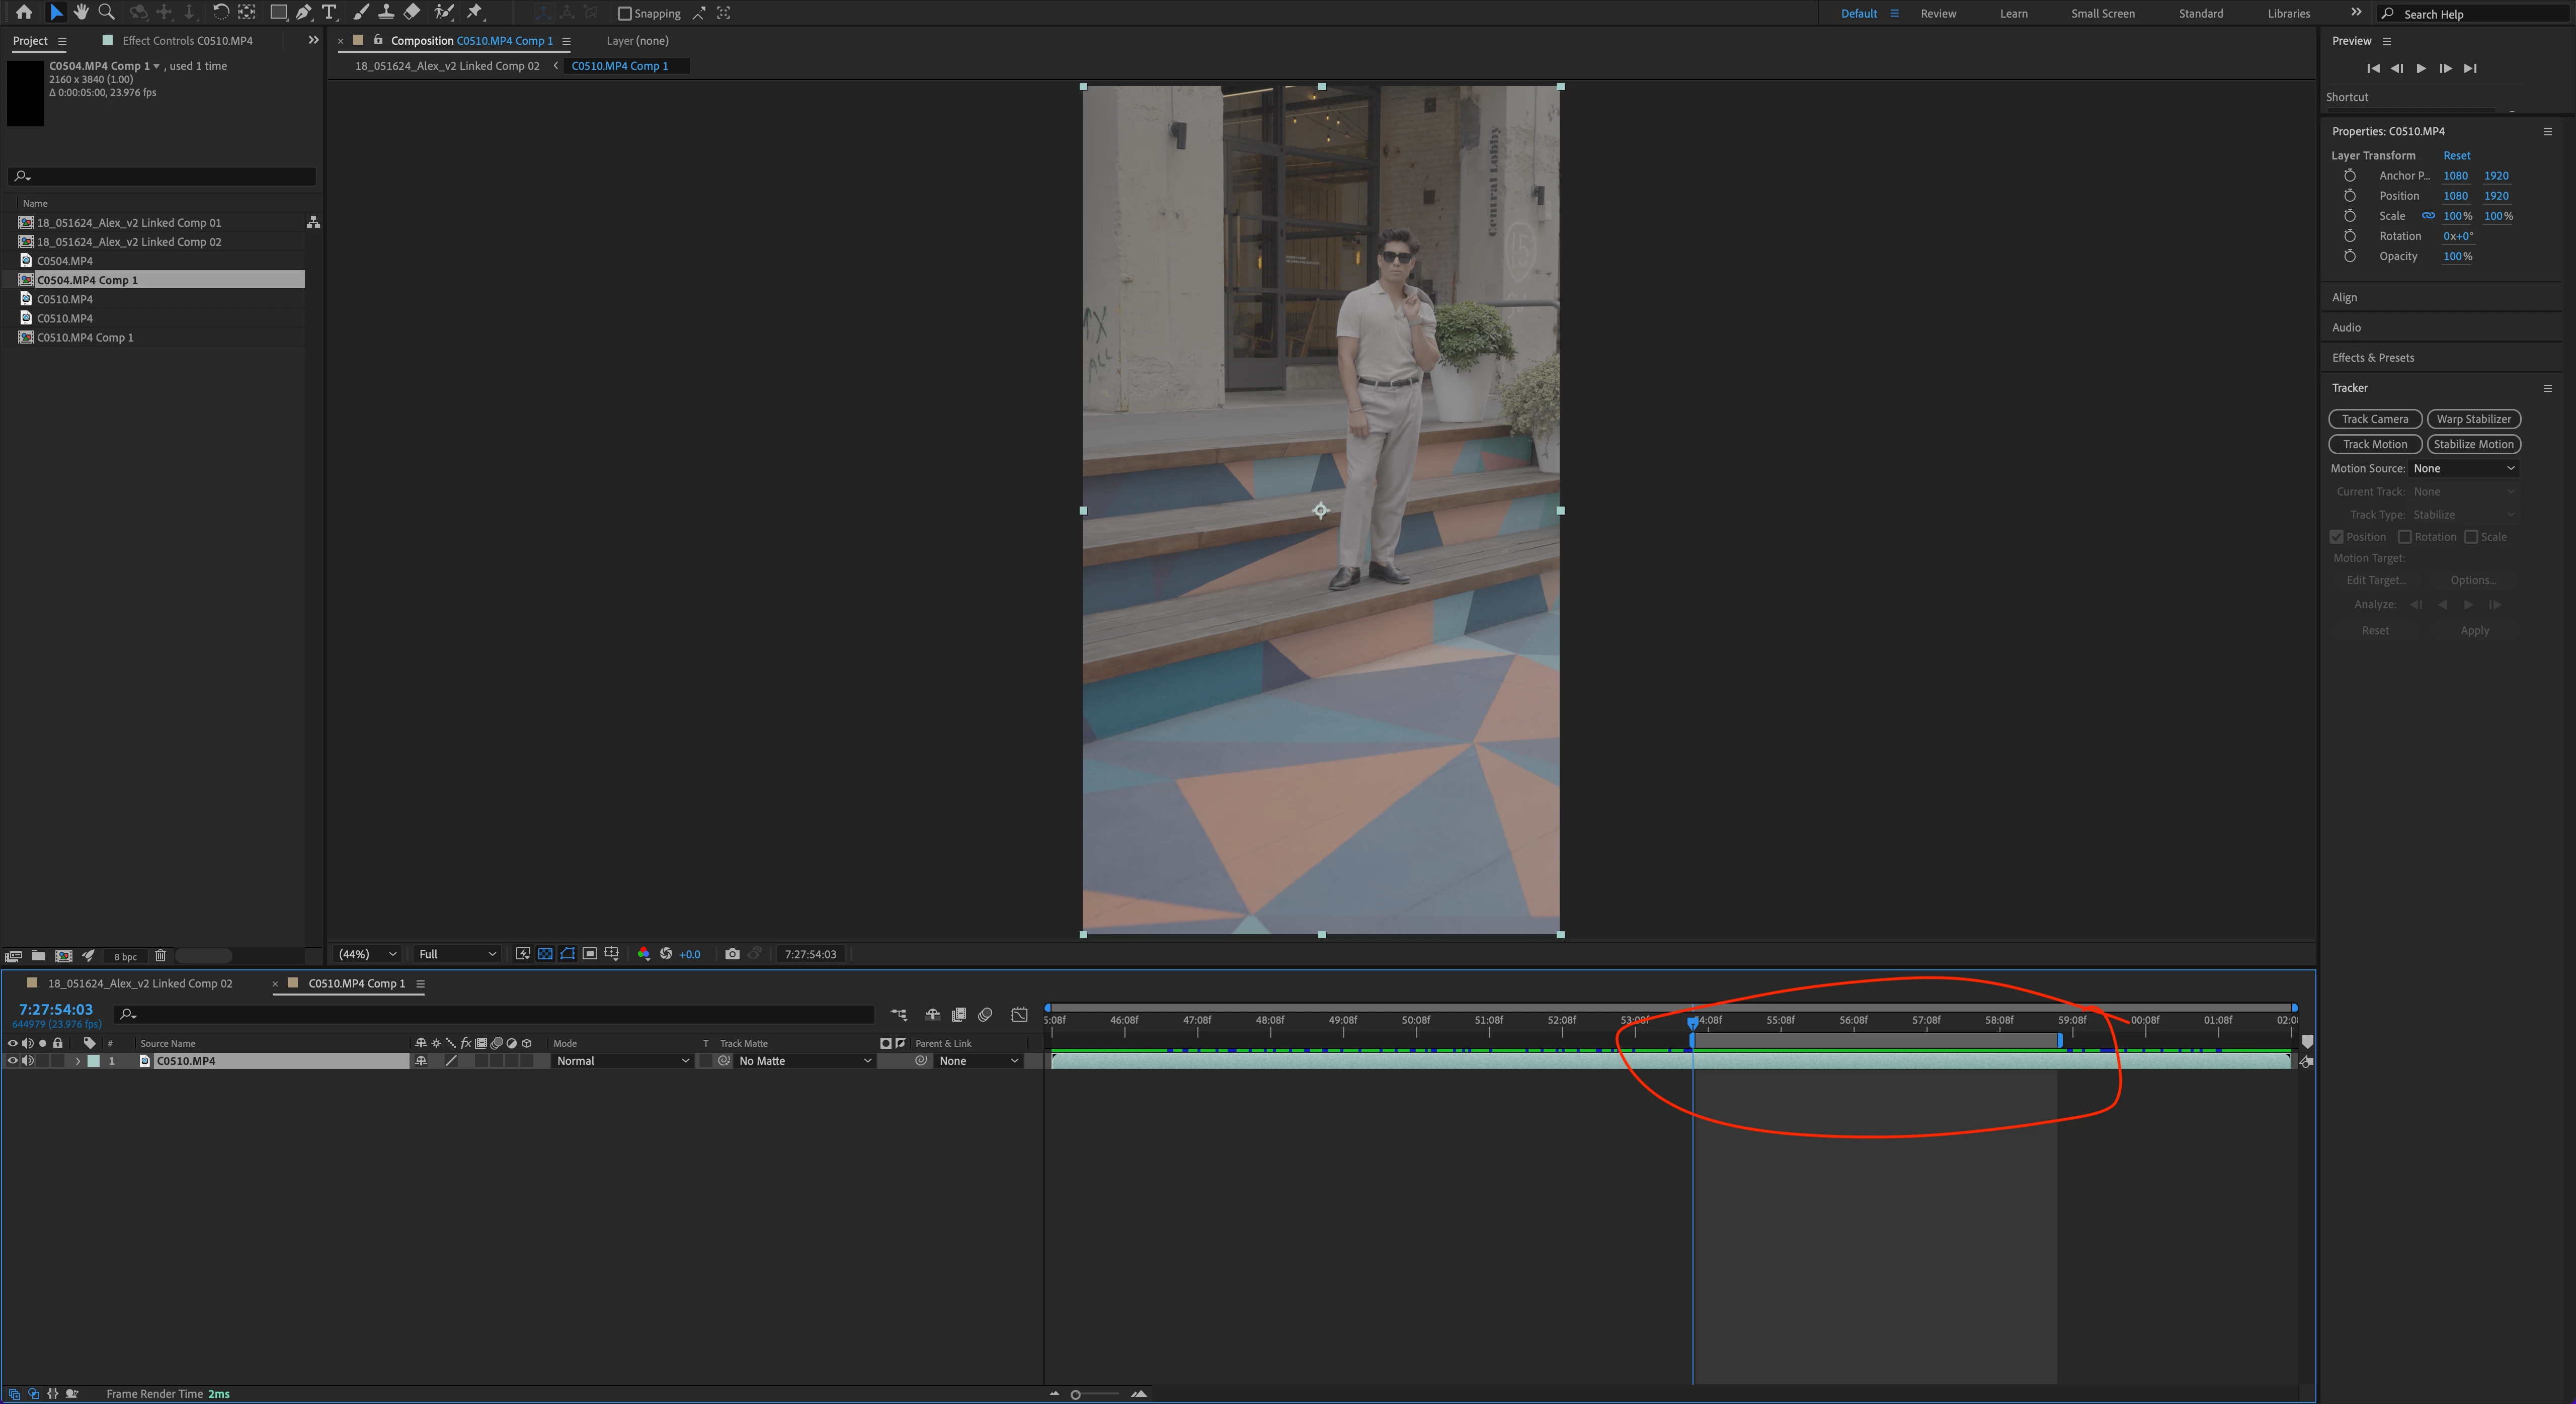2576x1404 pixels.
Task: Select the Zoom magnifier tool
Action: click(x=106, y=12)
